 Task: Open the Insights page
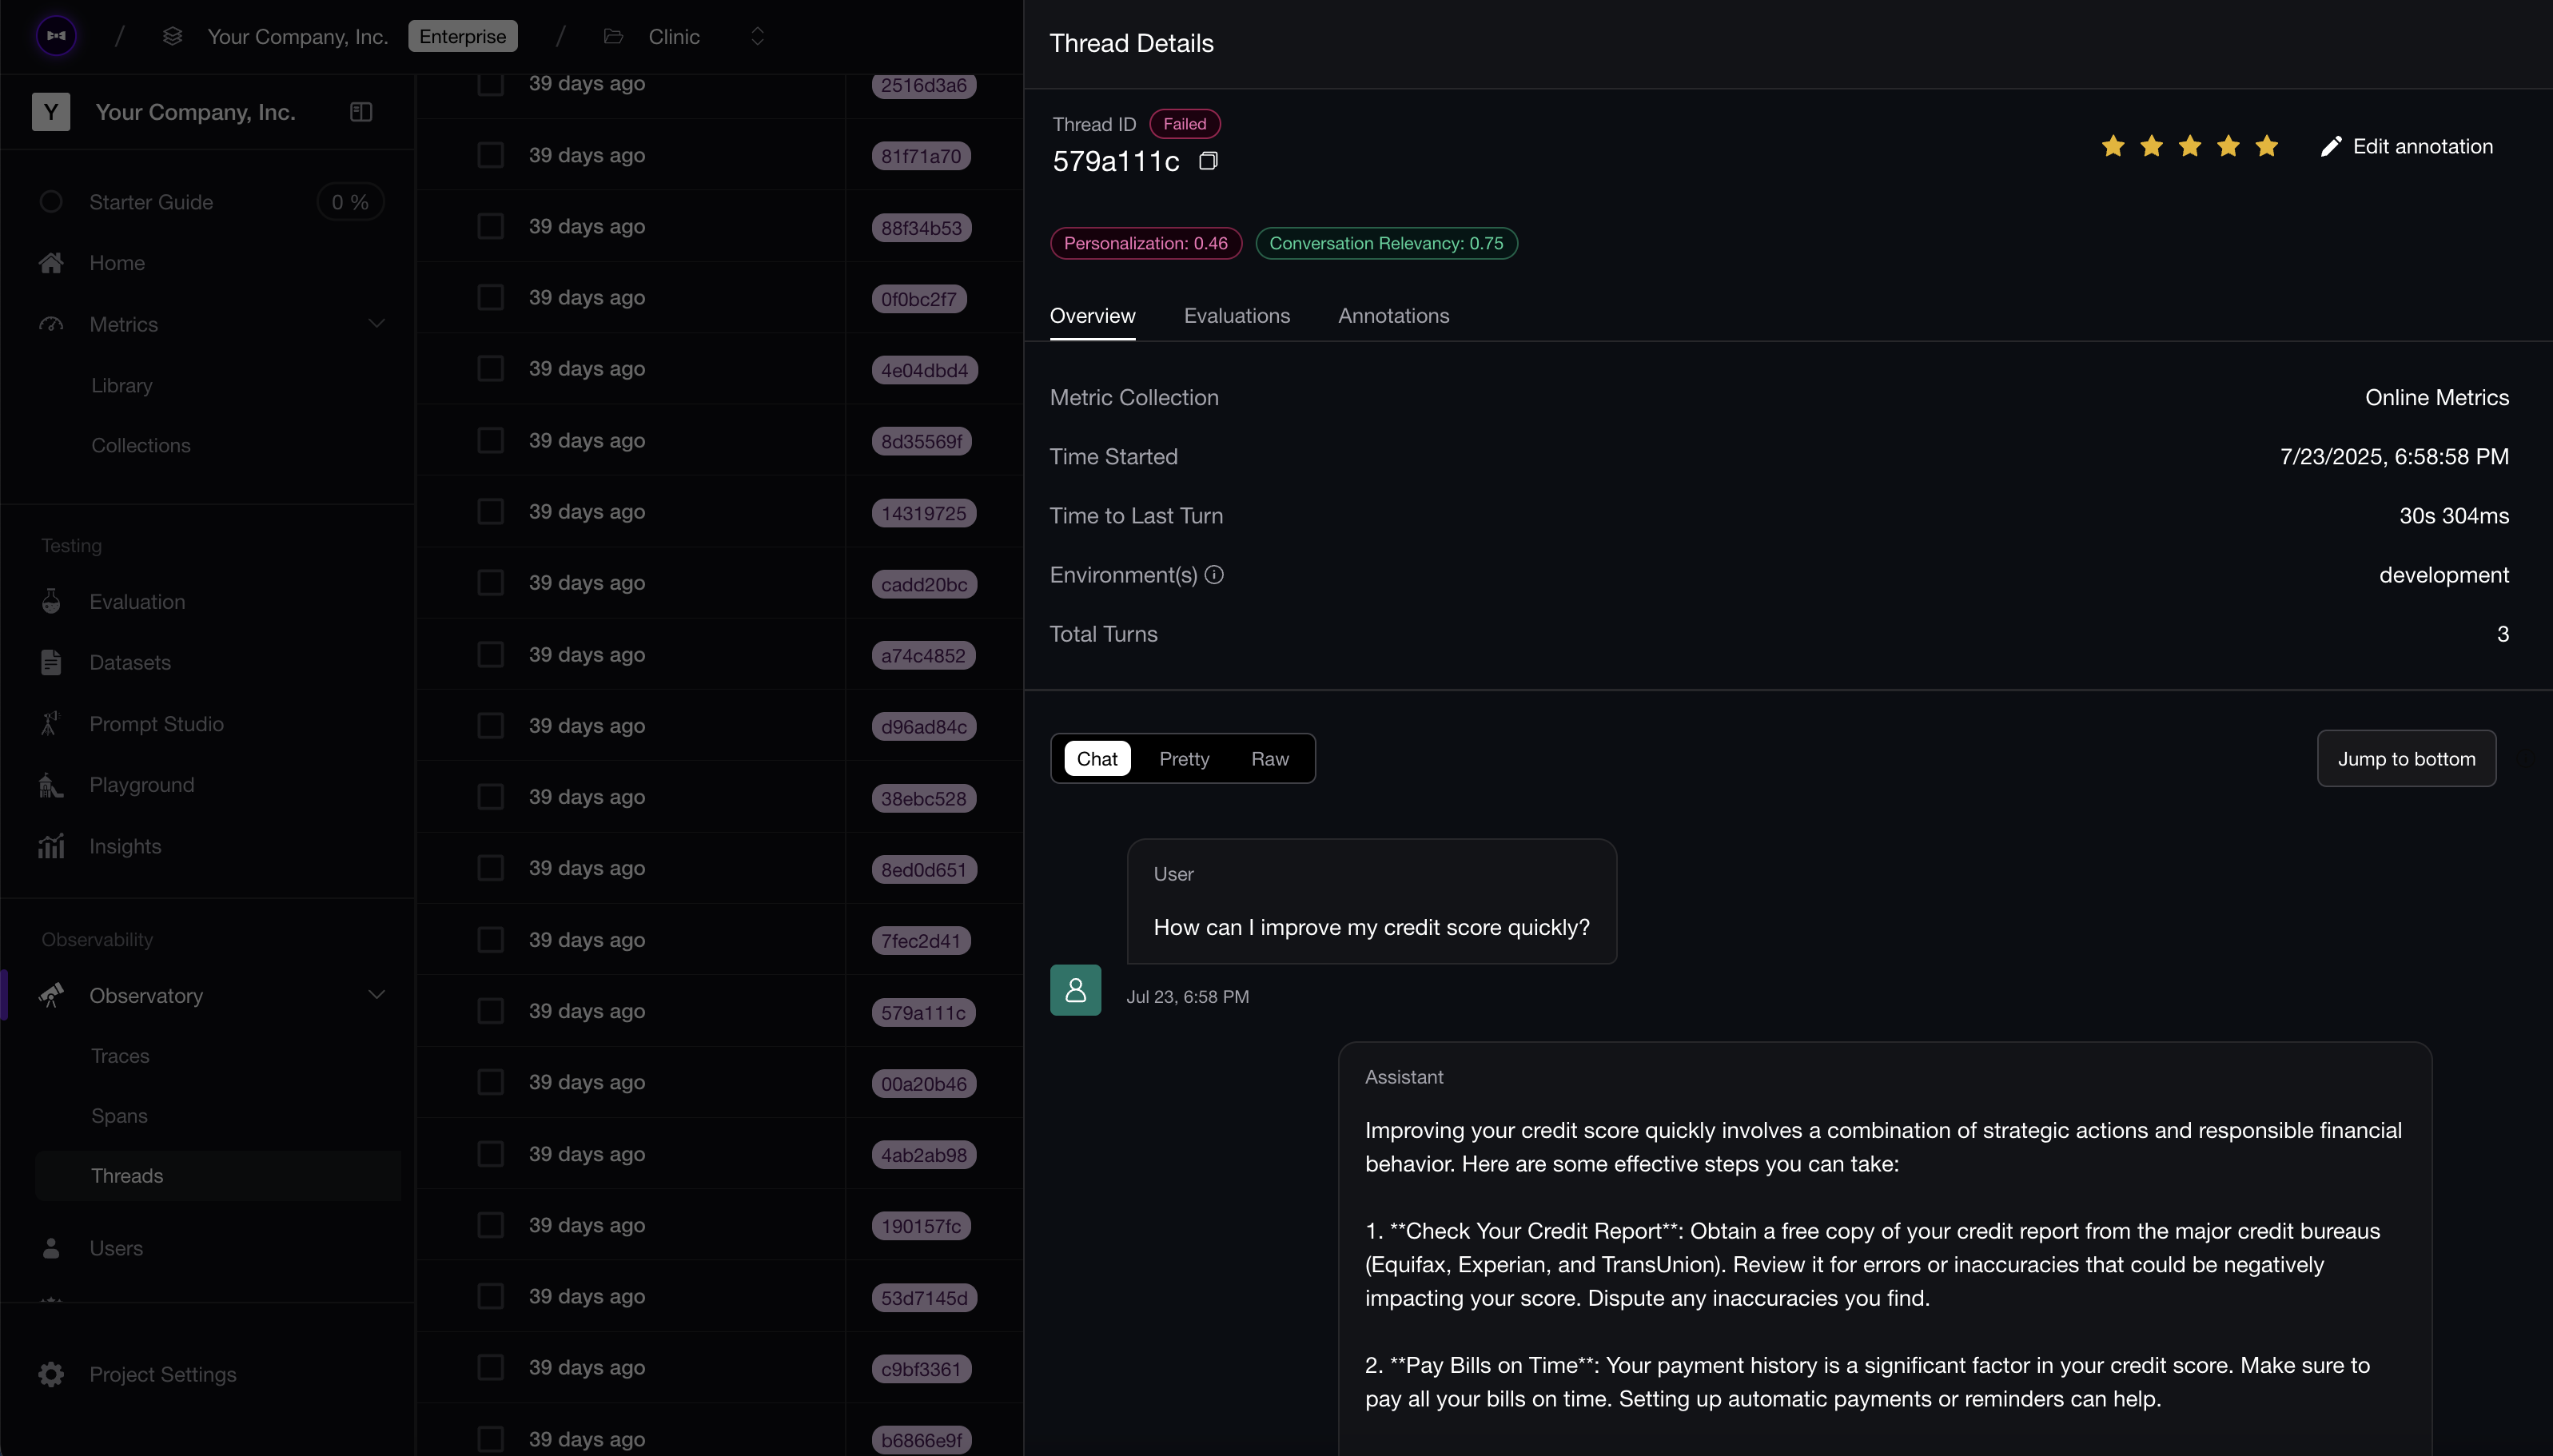(125, 845)
